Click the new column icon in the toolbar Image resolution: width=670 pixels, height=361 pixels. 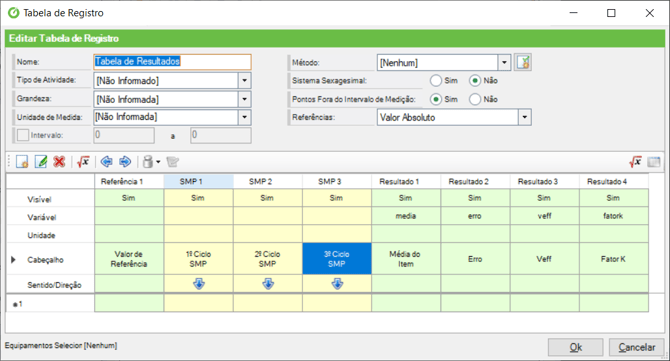tap(22, 162)
